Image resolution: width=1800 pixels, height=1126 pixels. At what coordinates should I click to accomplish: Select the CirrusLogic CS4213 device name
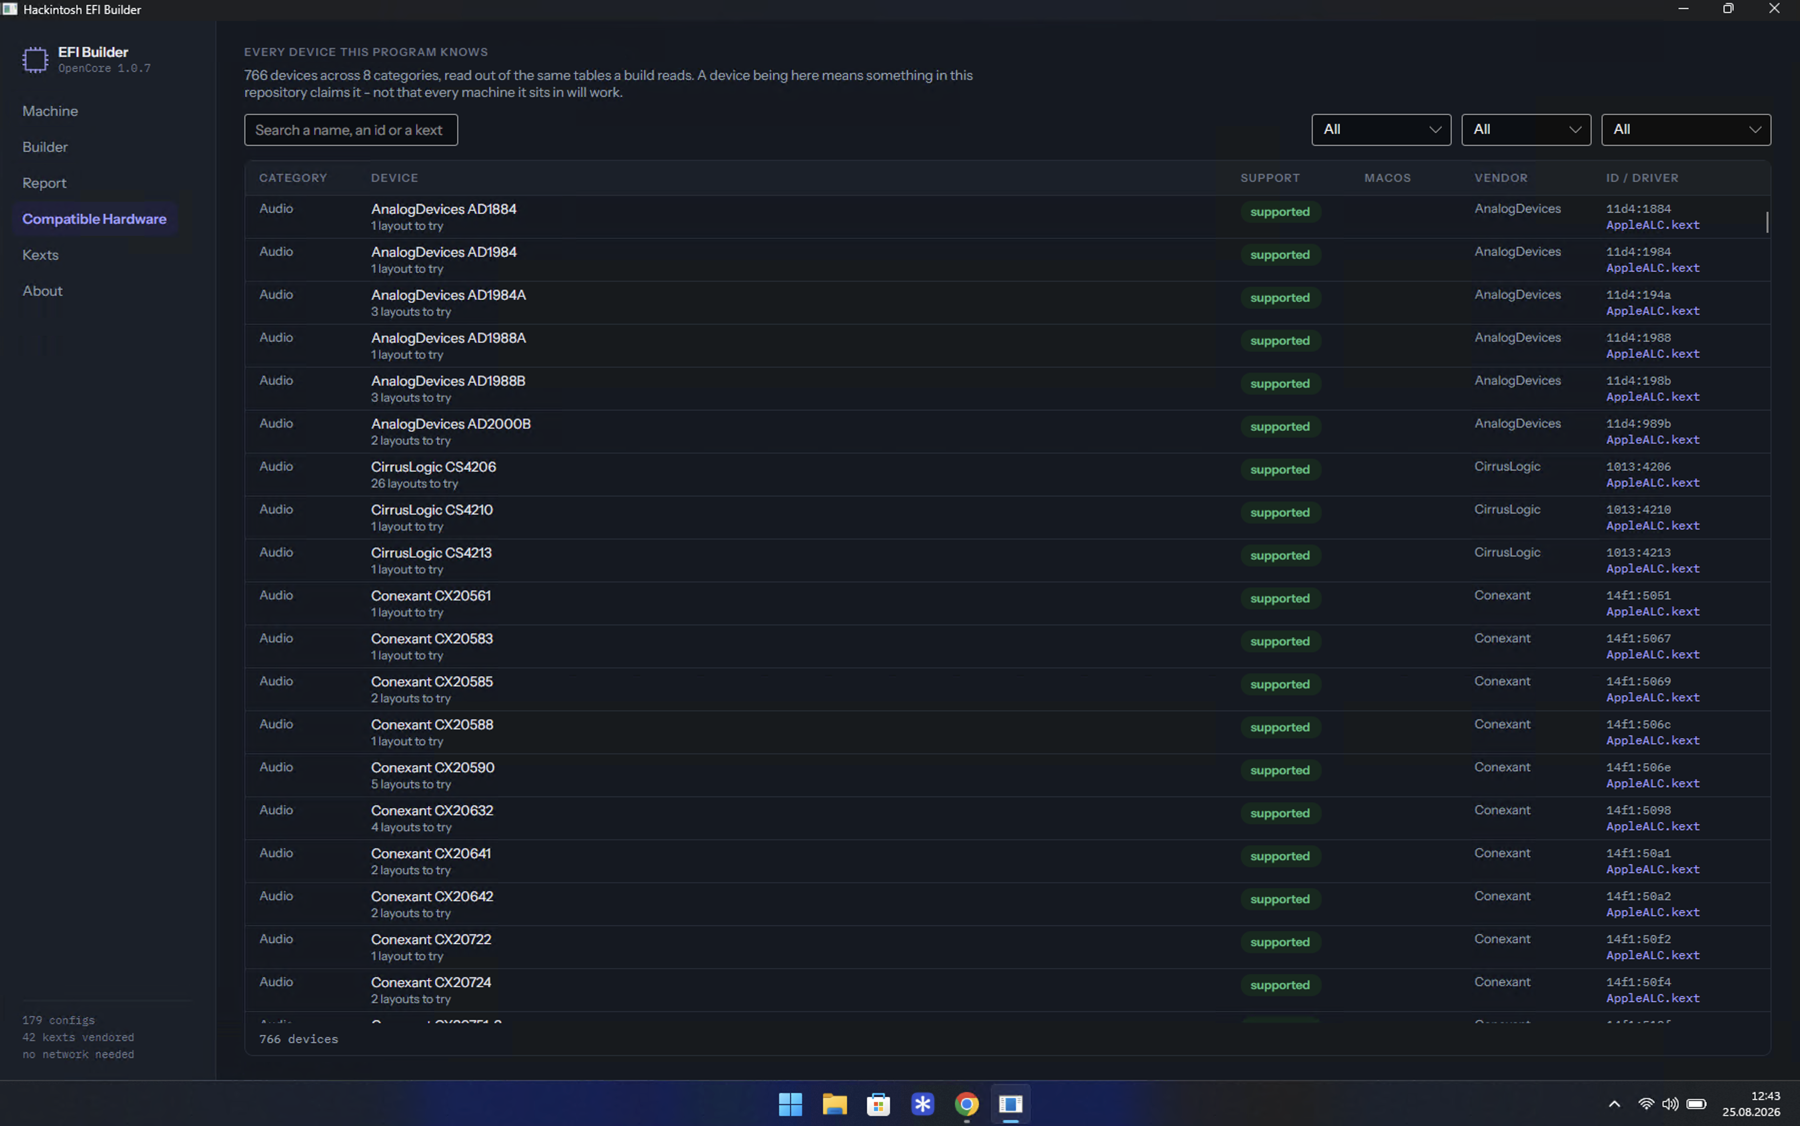click(431, 553)
